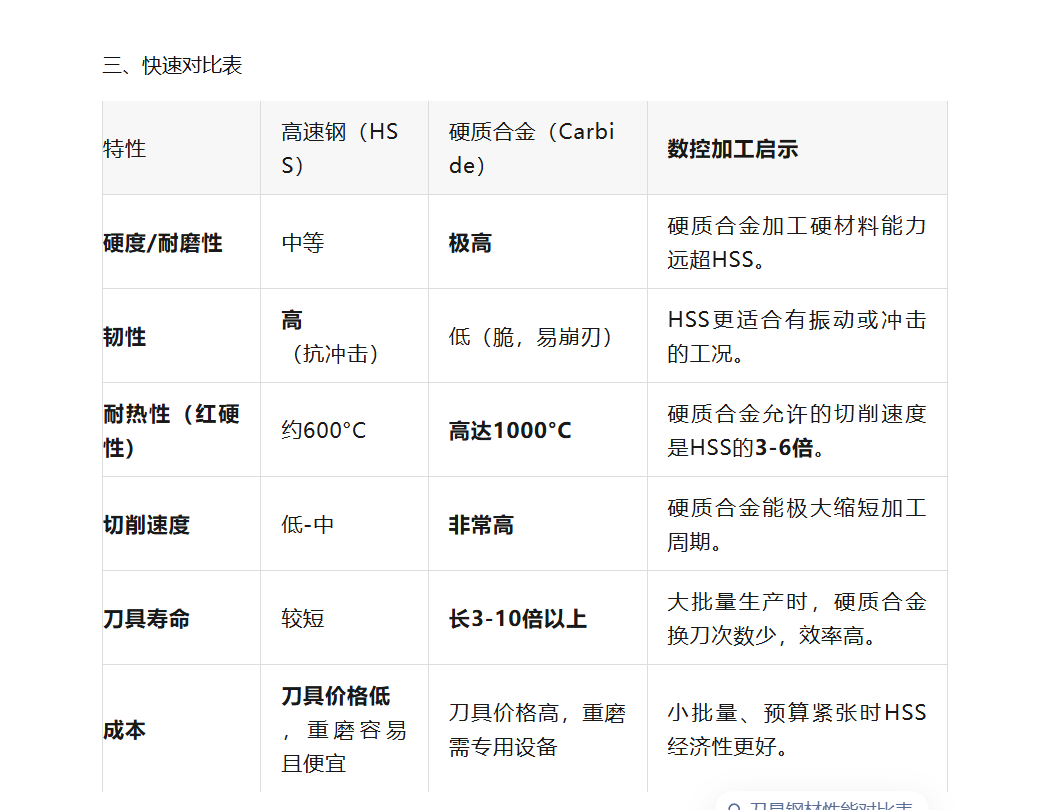
Task: Click the 切削速度 row label
Action: [x=147, y=525]
